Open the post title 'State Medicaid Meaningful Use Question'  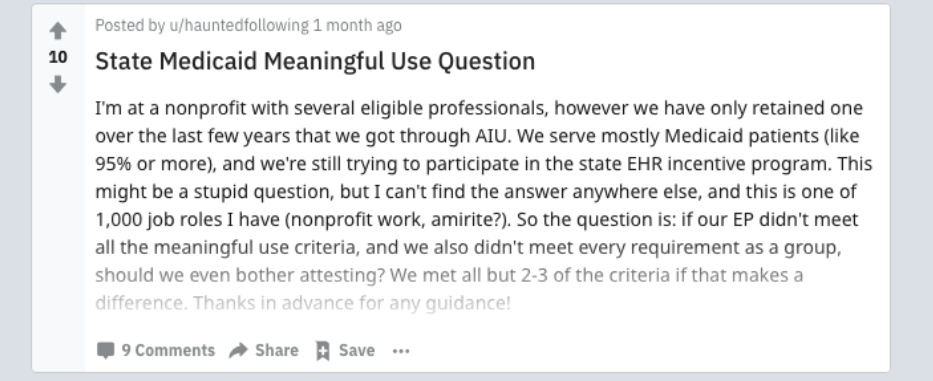click(x=315, y=61)
